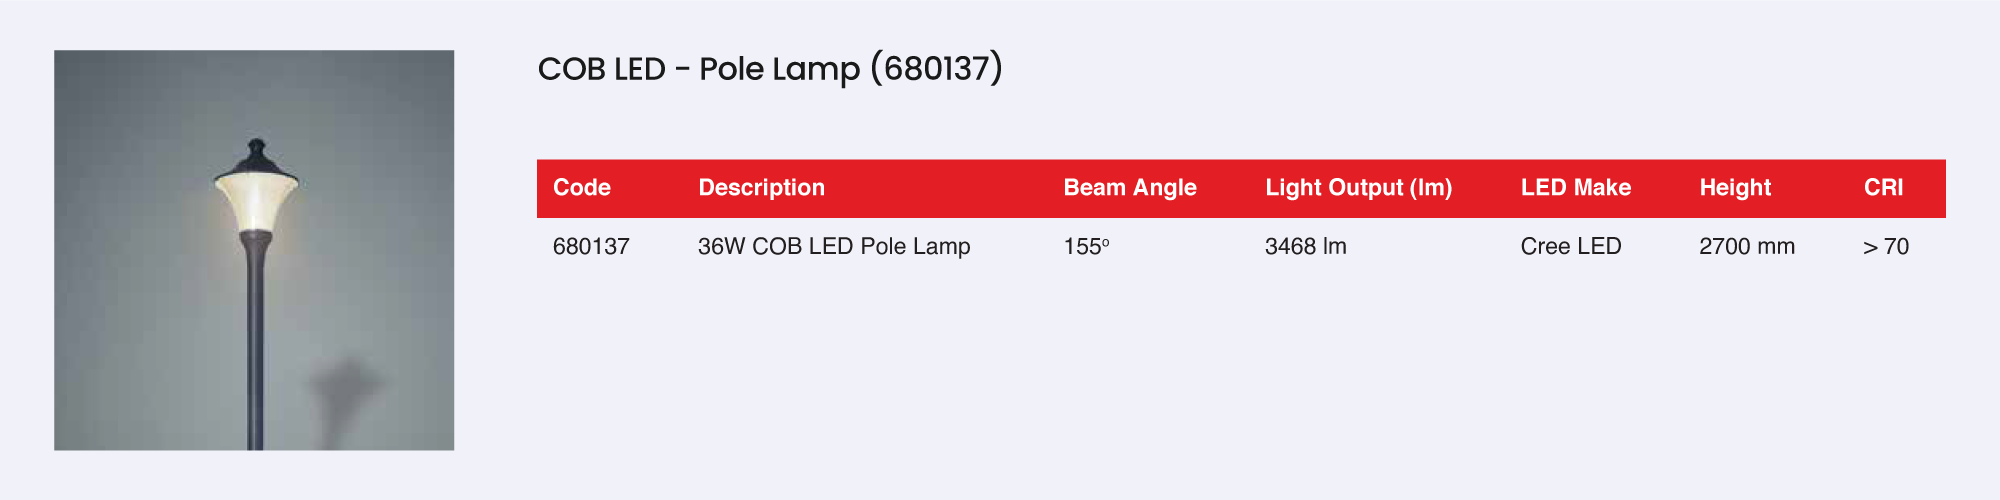Click the LED Make column header
The image size is (2000, 500).
[1575, 188]
